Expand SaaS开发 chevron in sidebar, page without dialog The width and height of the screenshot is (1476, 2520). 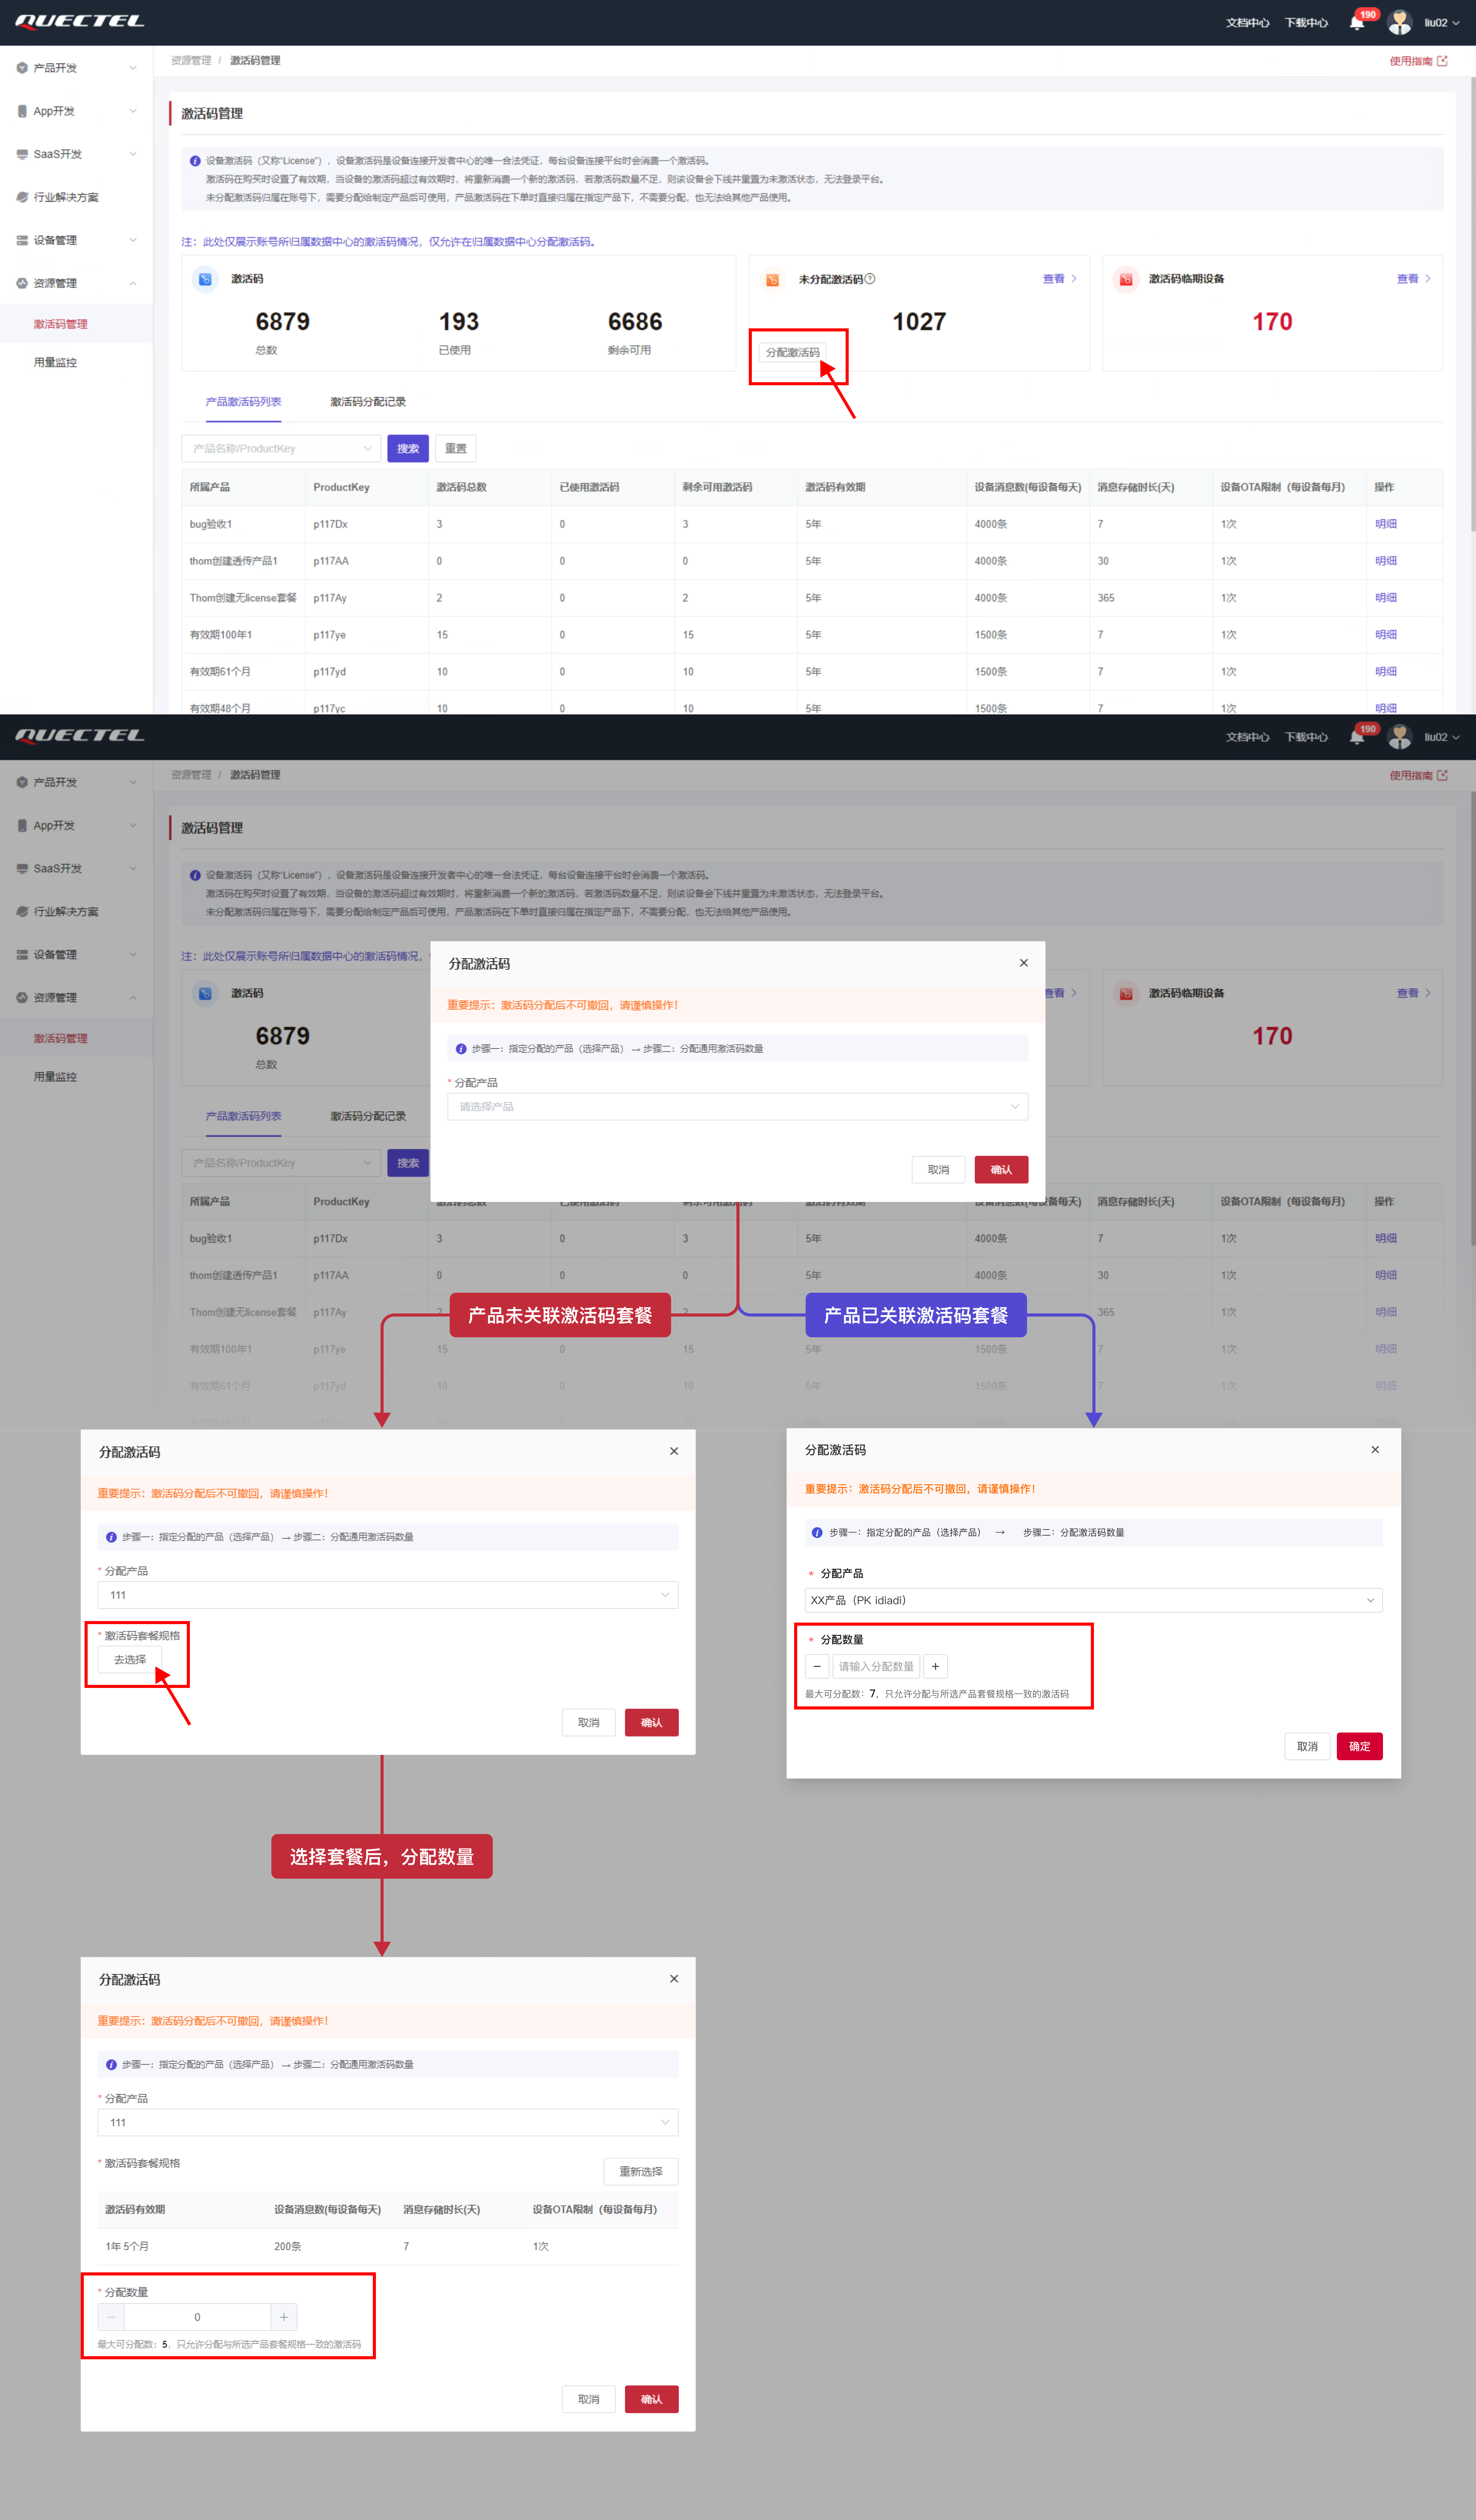133,154
